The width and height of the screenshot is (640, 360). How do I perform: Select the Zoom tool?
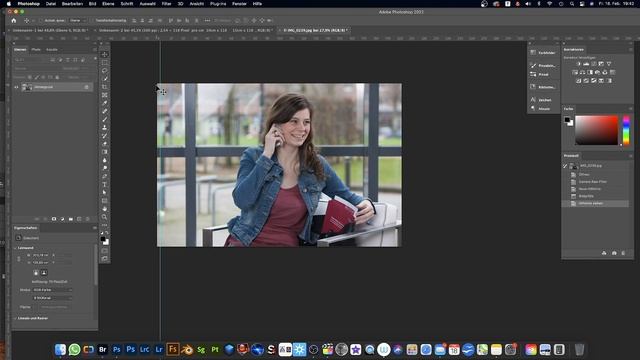(x=104, y=217)
